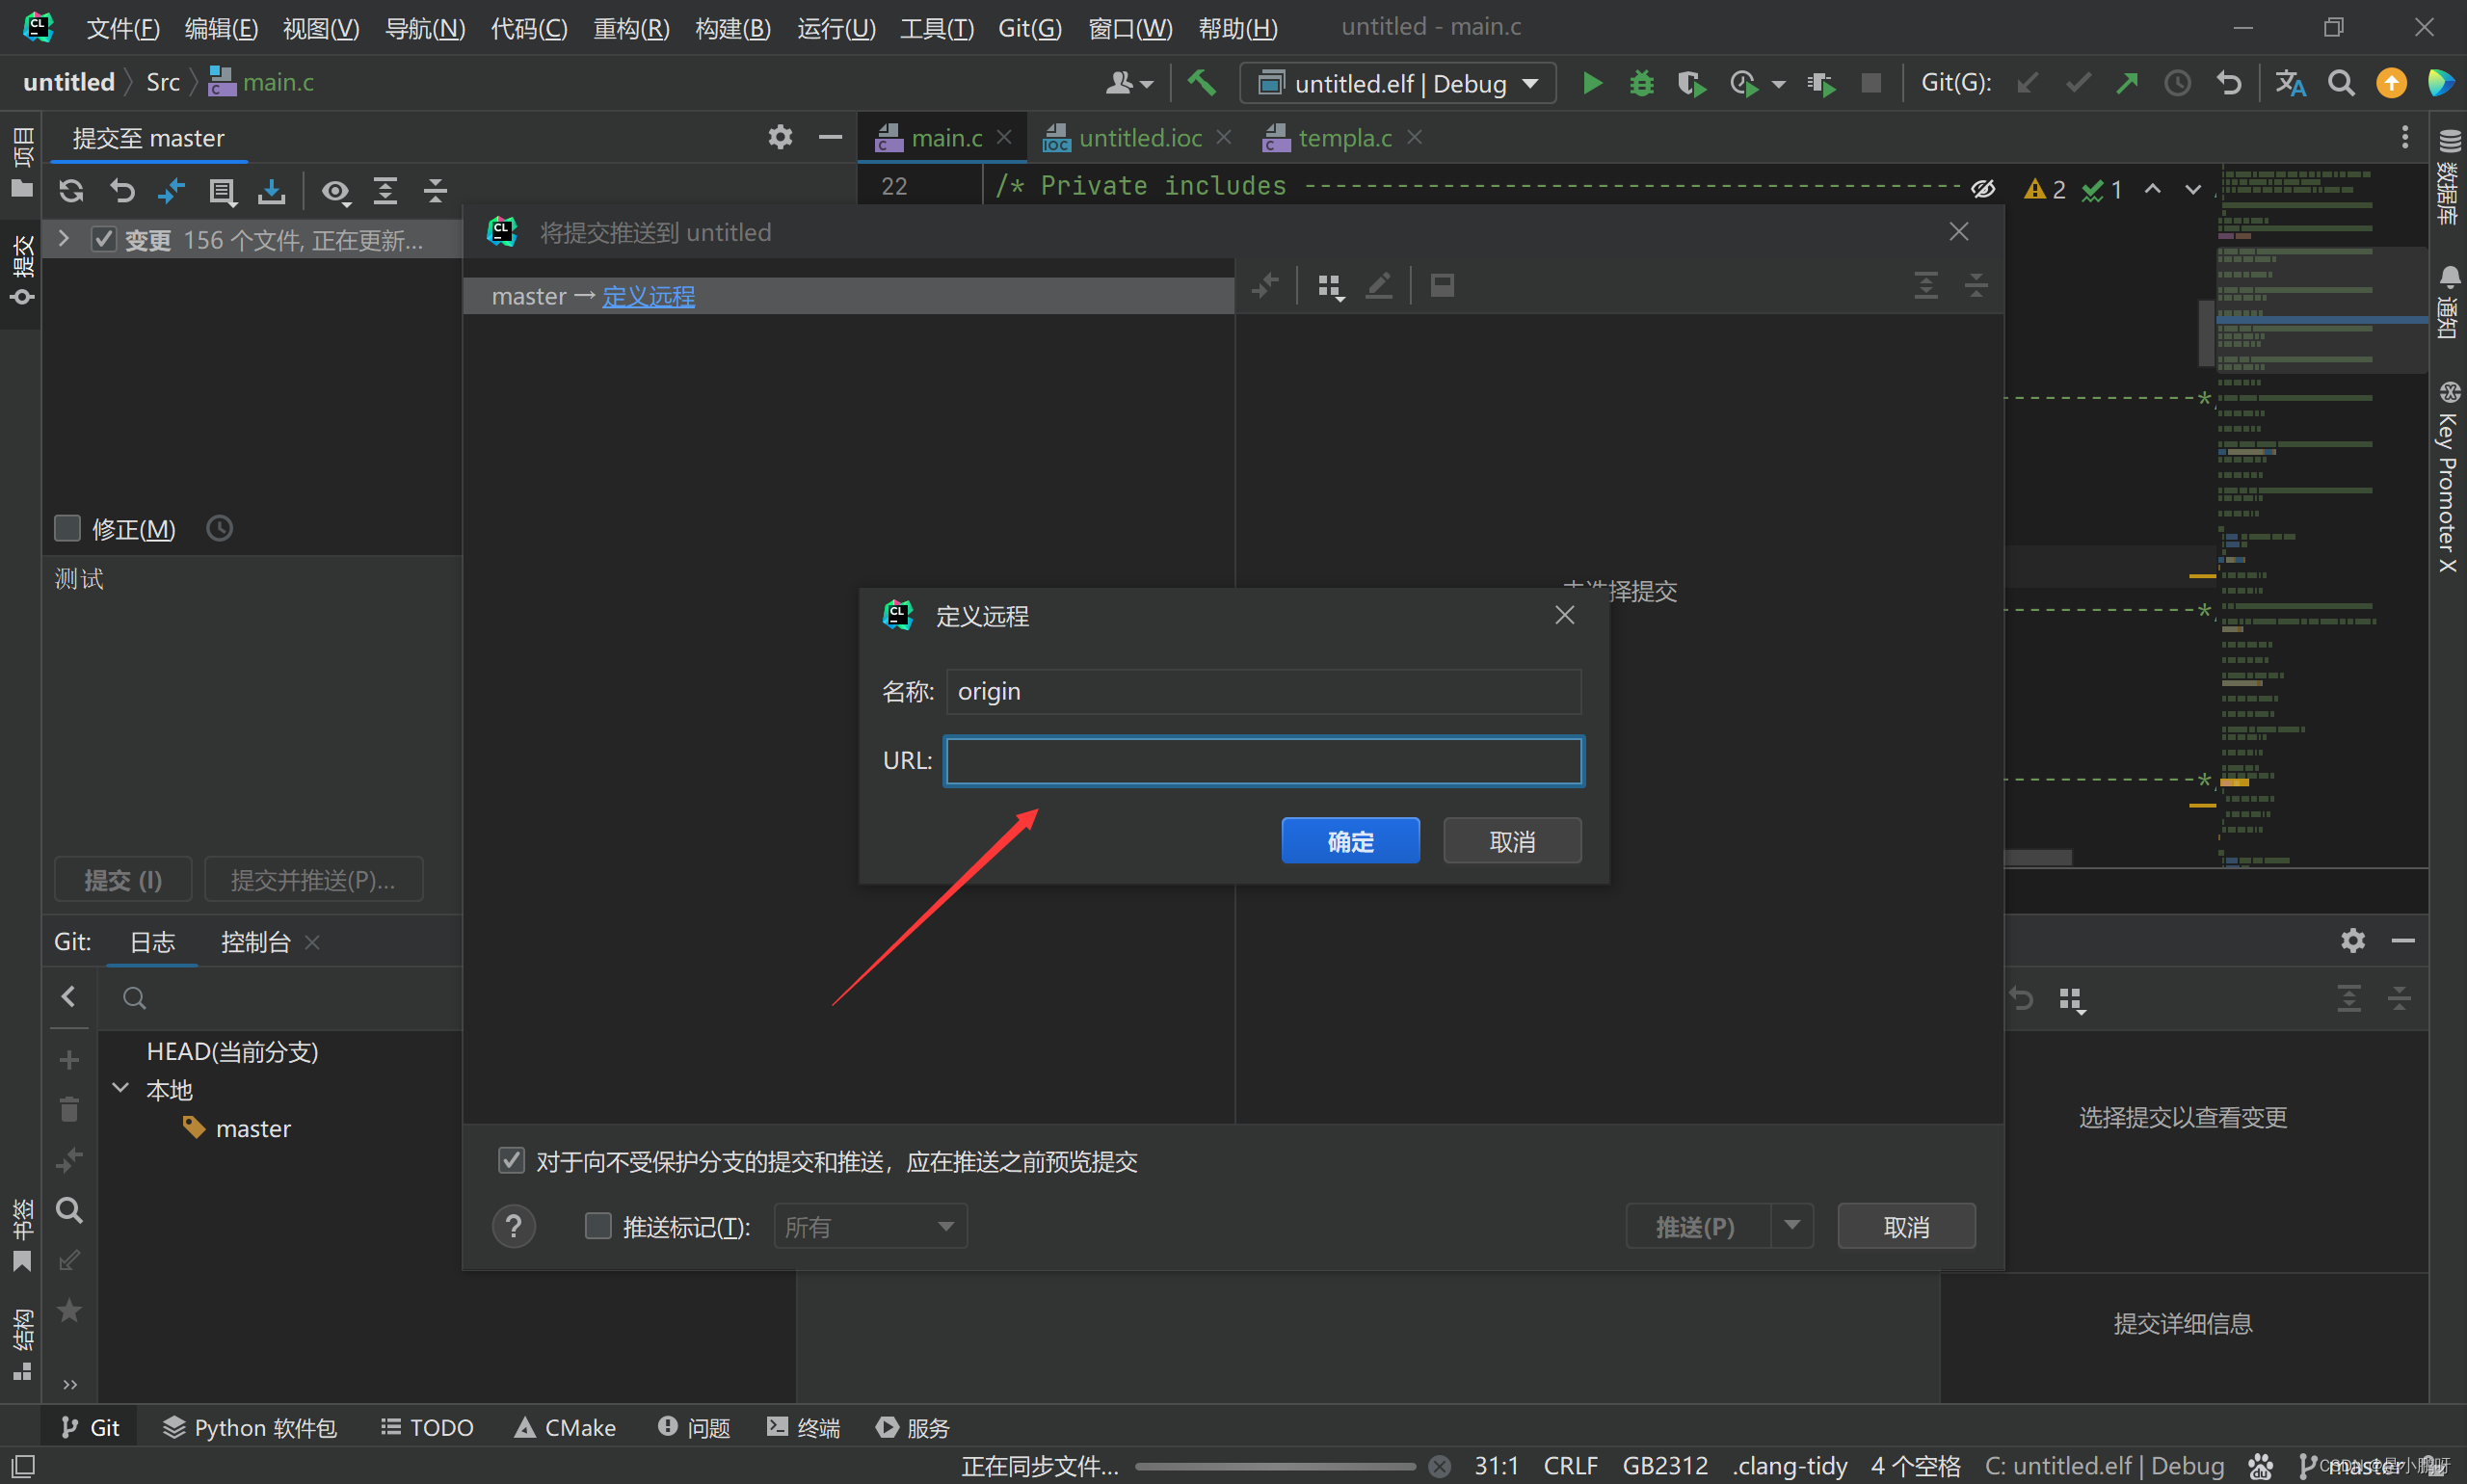Viewport: 2467px width, 1484px height.
Task: Run with coverage shield icon
Action: (x=1691, y=83)
